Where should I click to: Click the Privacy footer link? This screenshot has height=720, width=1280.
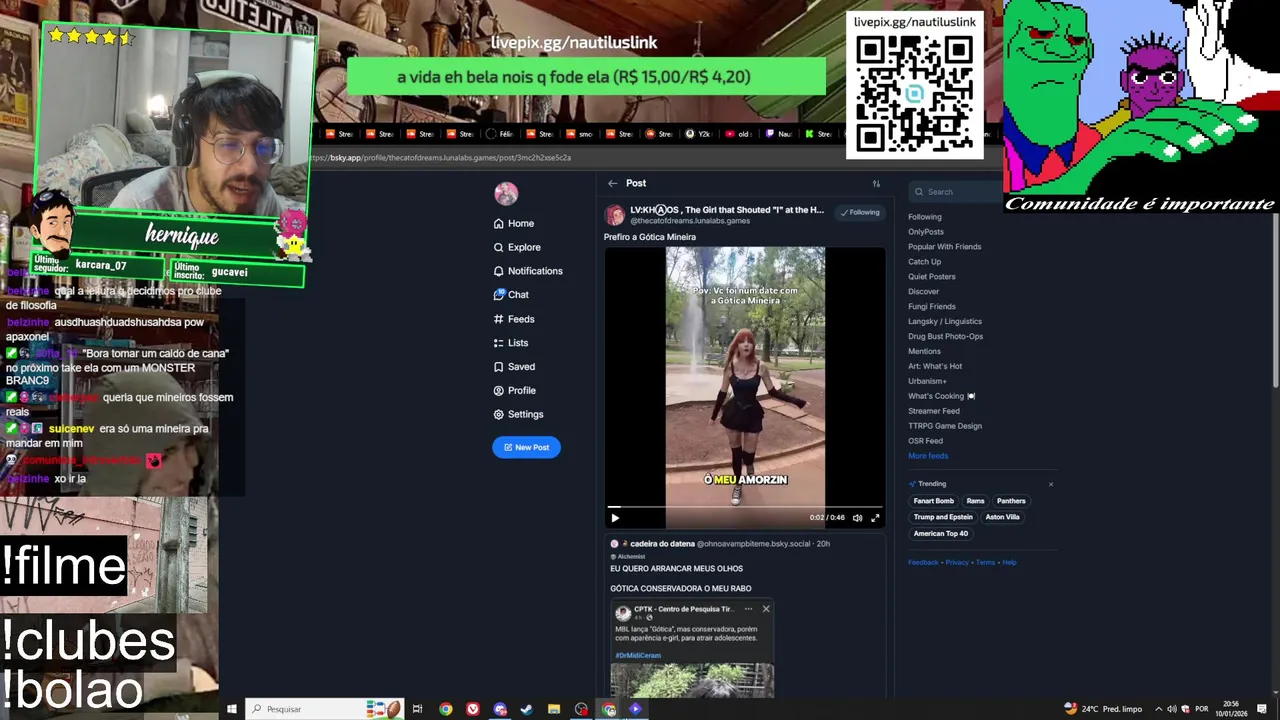[957, 562]
